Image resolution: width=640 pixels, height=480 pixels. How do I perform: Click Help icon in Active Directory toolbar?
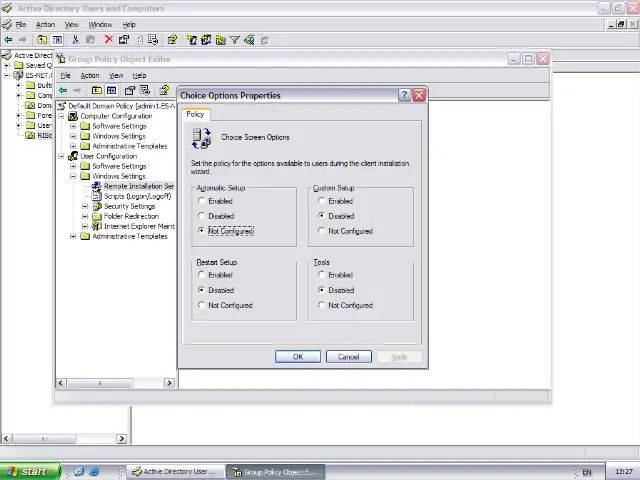click(x=172, y=40)
